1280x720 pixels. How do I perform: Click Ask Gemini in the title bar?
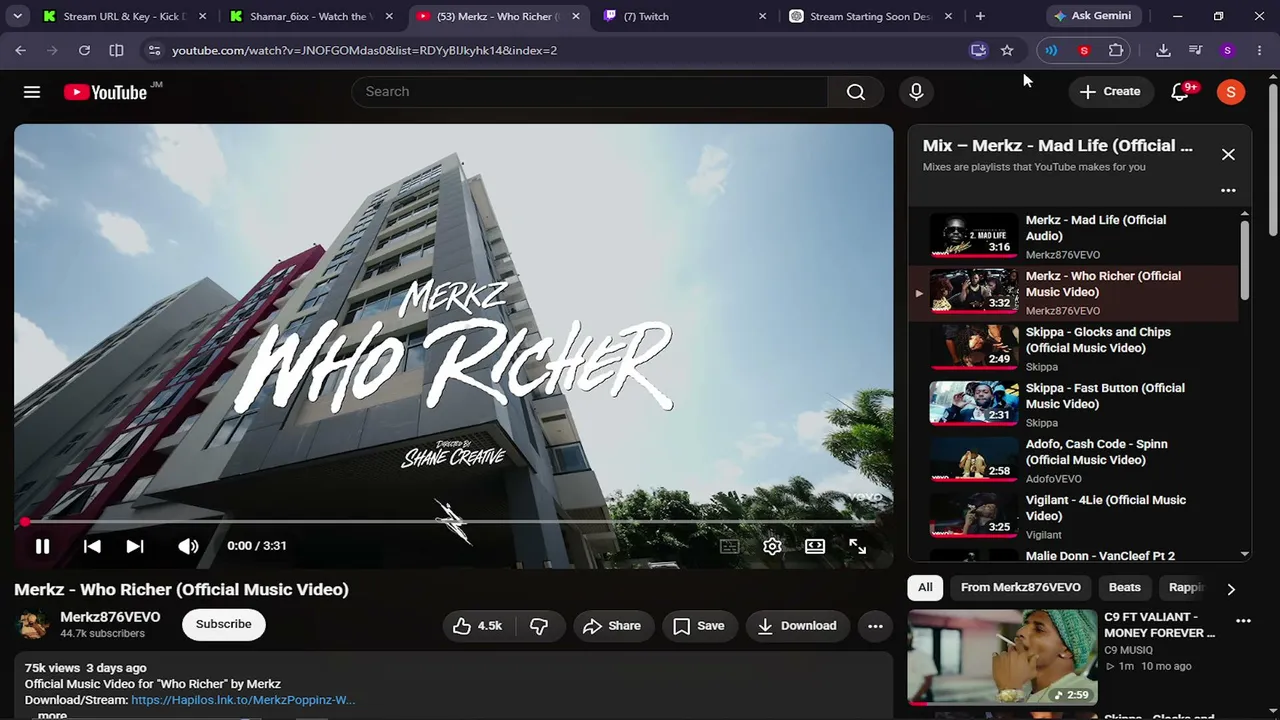point(1096,16)
